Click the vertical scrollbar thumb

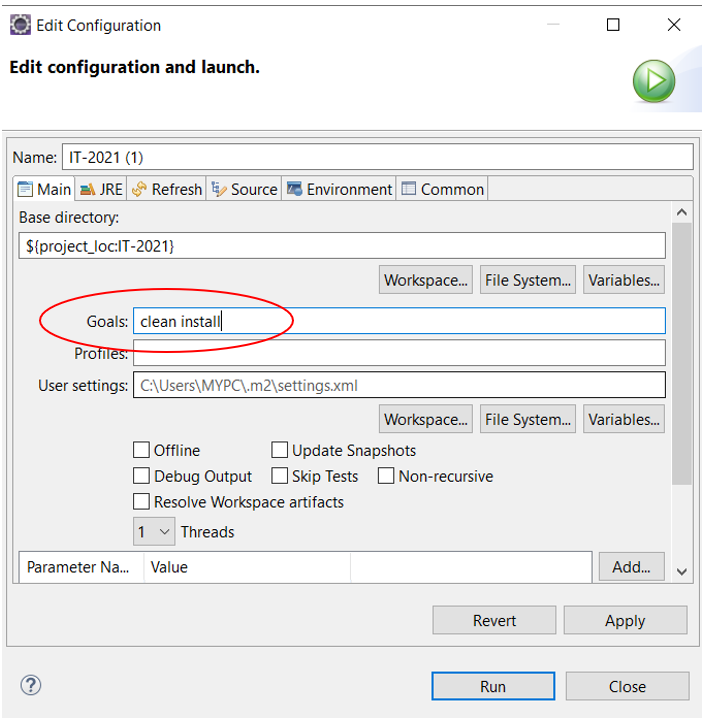point(682,354)
